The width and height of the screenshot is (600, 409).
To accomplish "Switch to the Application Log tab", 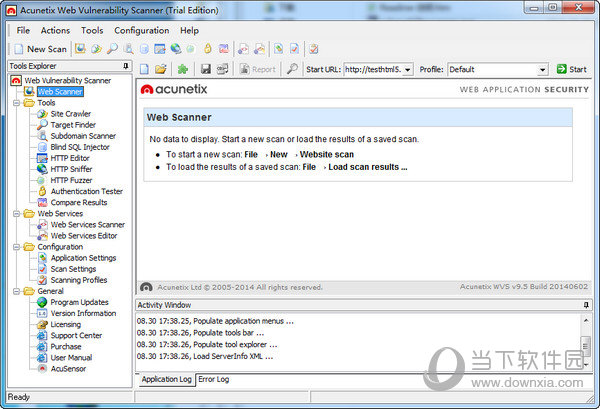I will (166, 379).
